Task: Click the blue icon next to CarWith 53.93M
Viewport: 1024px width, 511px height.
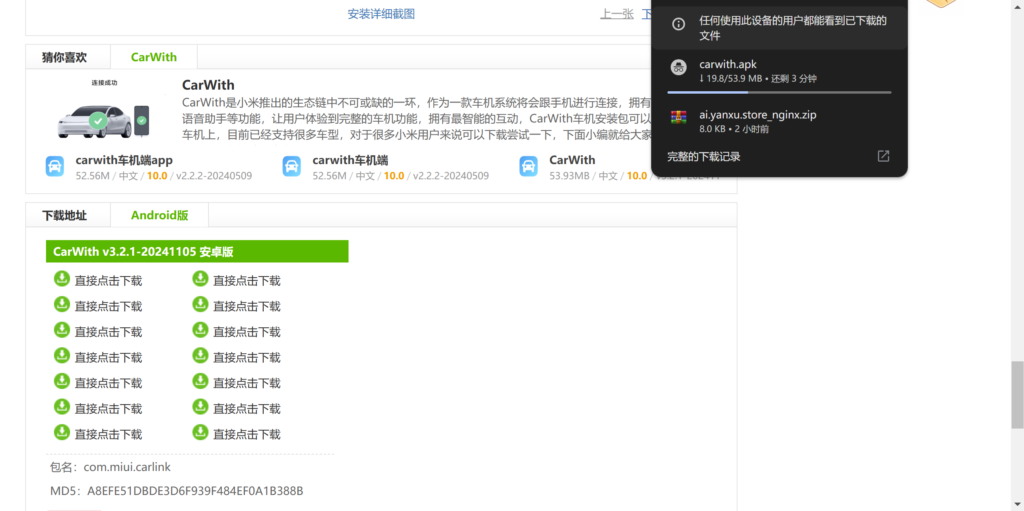Action: tap(528, 167)
